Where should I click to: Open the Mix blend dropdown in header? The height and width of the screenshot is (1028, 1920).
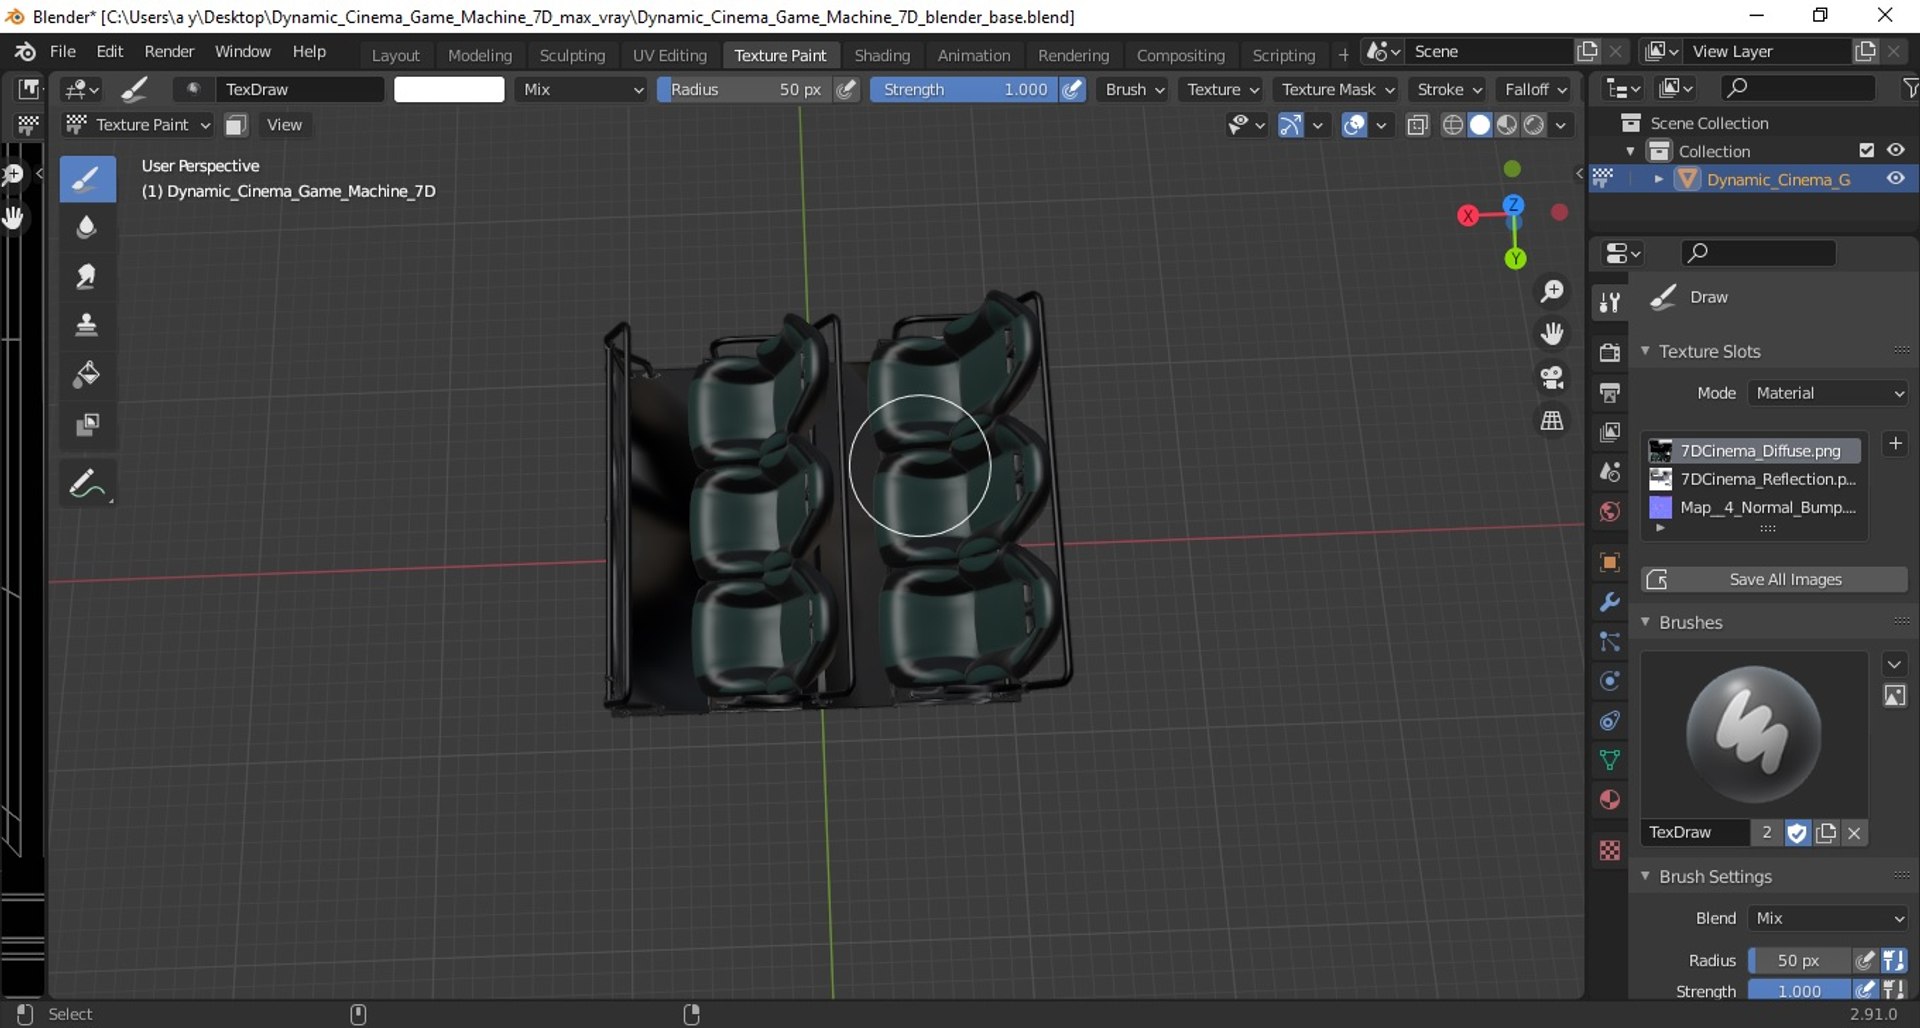[582, 89]
